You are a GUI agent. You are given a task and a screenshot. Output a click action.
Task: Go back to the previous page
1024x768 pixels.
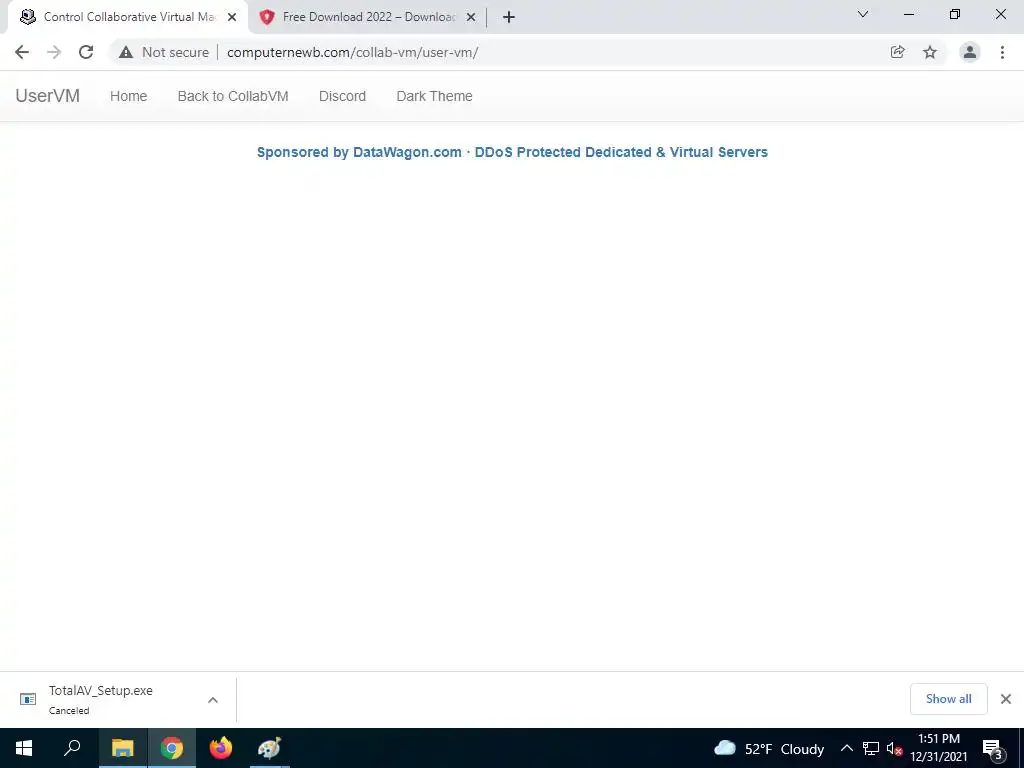[x=22, y=52]
